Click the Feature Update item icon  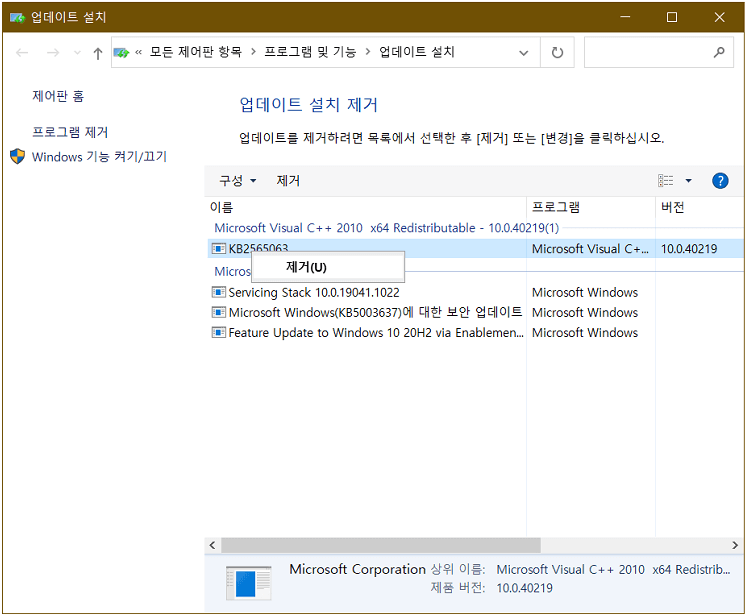tap(218, 332)
